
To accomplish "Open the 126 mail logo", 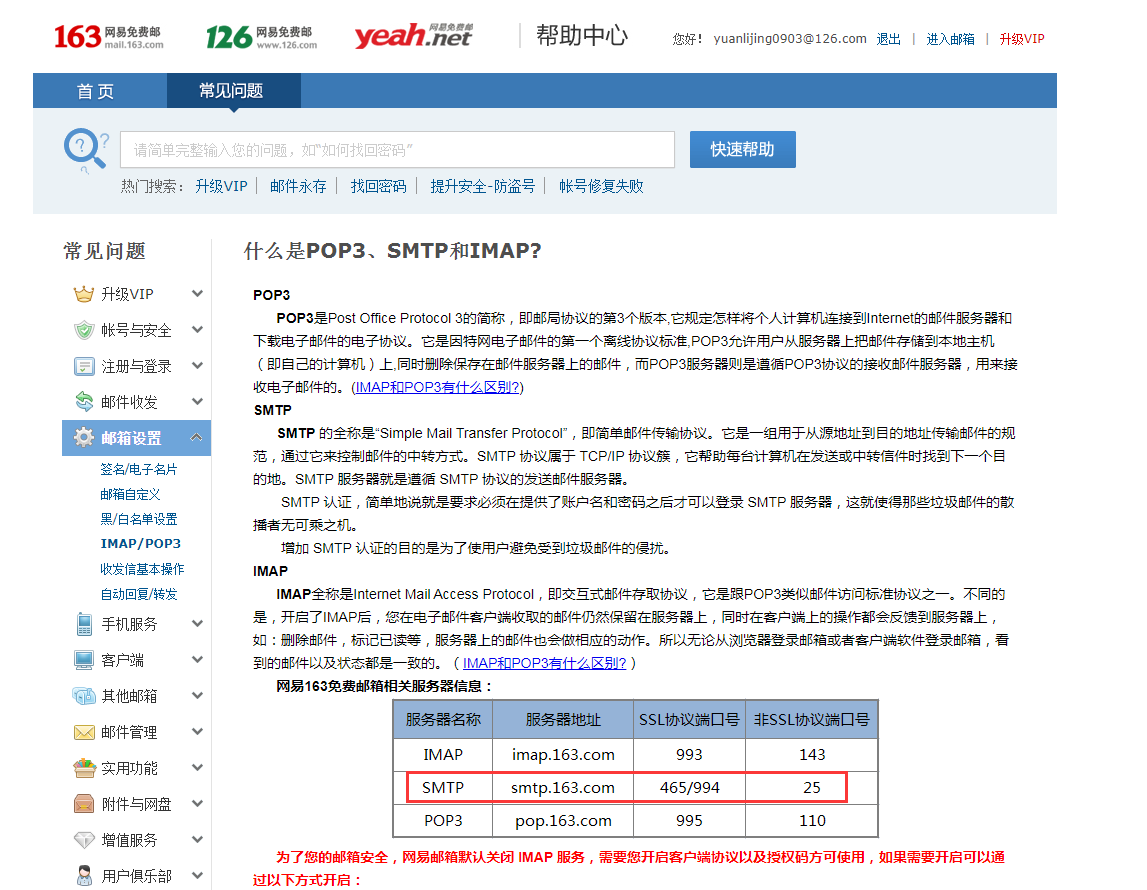I will 261,37.
